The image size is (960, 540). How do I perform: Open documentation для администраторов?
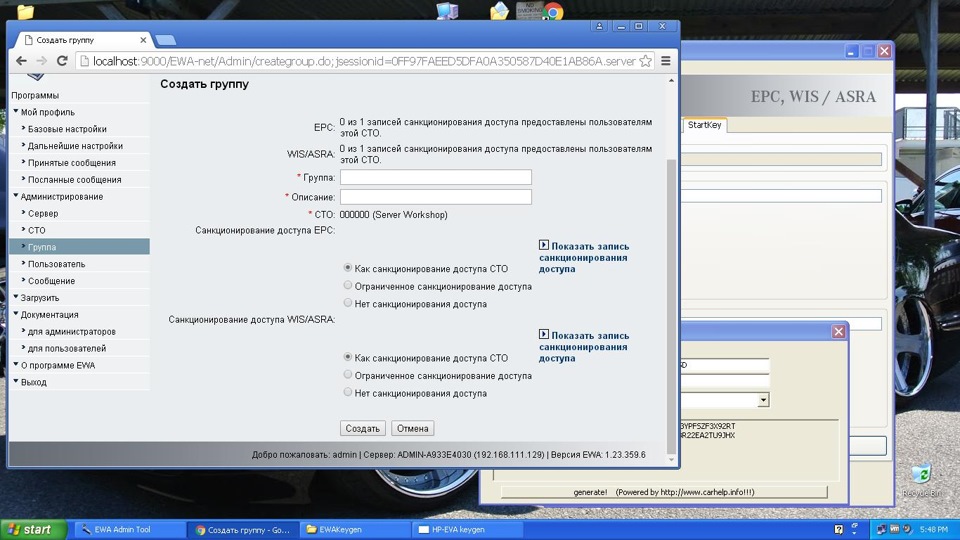71,331
